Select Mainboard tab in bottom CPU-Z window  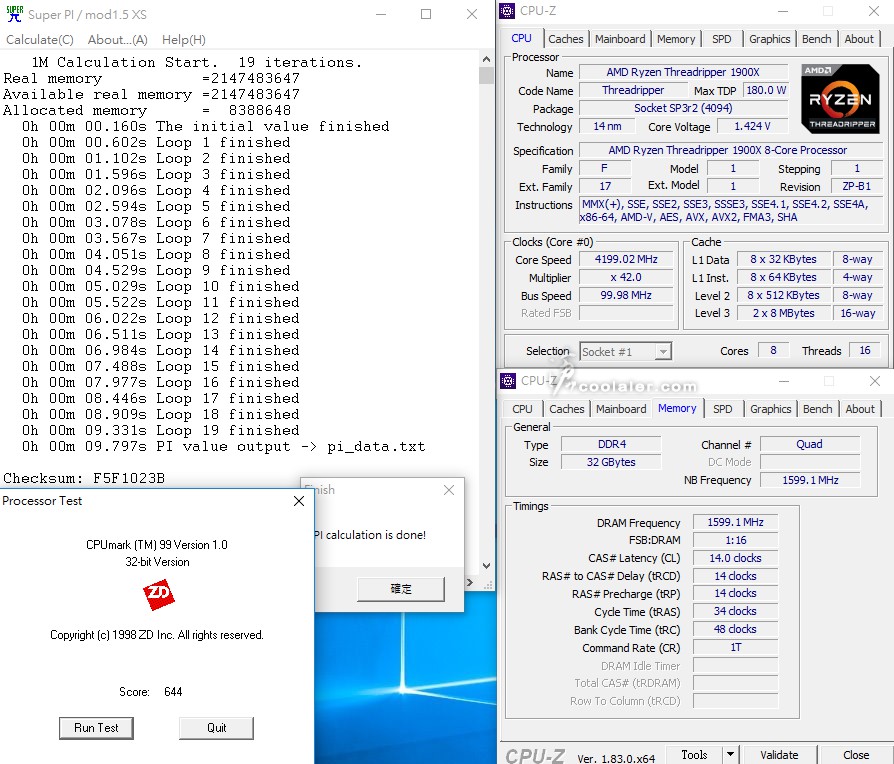pos(621,409)
